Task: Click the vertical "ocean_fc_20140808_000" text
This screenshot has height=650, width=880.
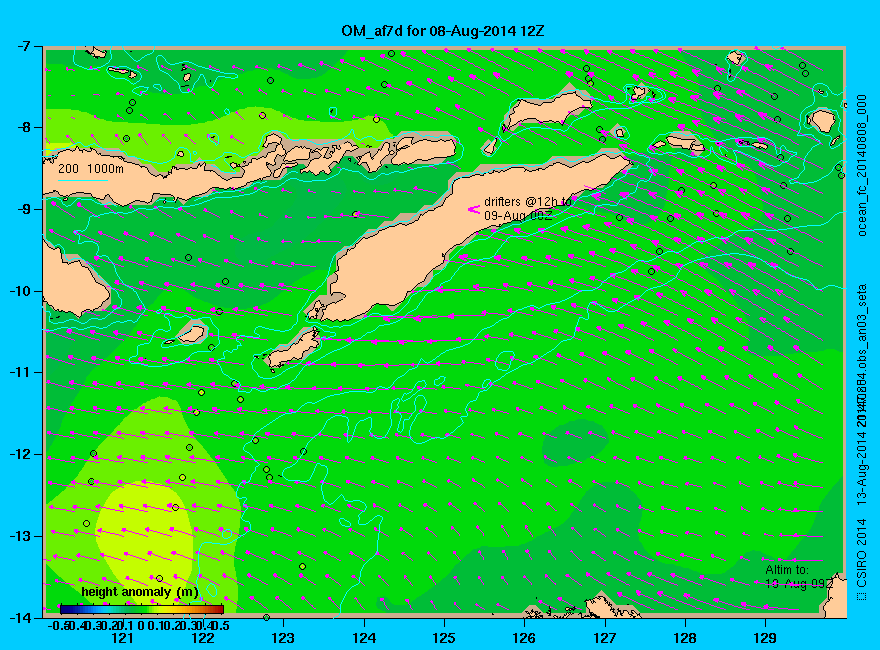Action: [862, 166]
